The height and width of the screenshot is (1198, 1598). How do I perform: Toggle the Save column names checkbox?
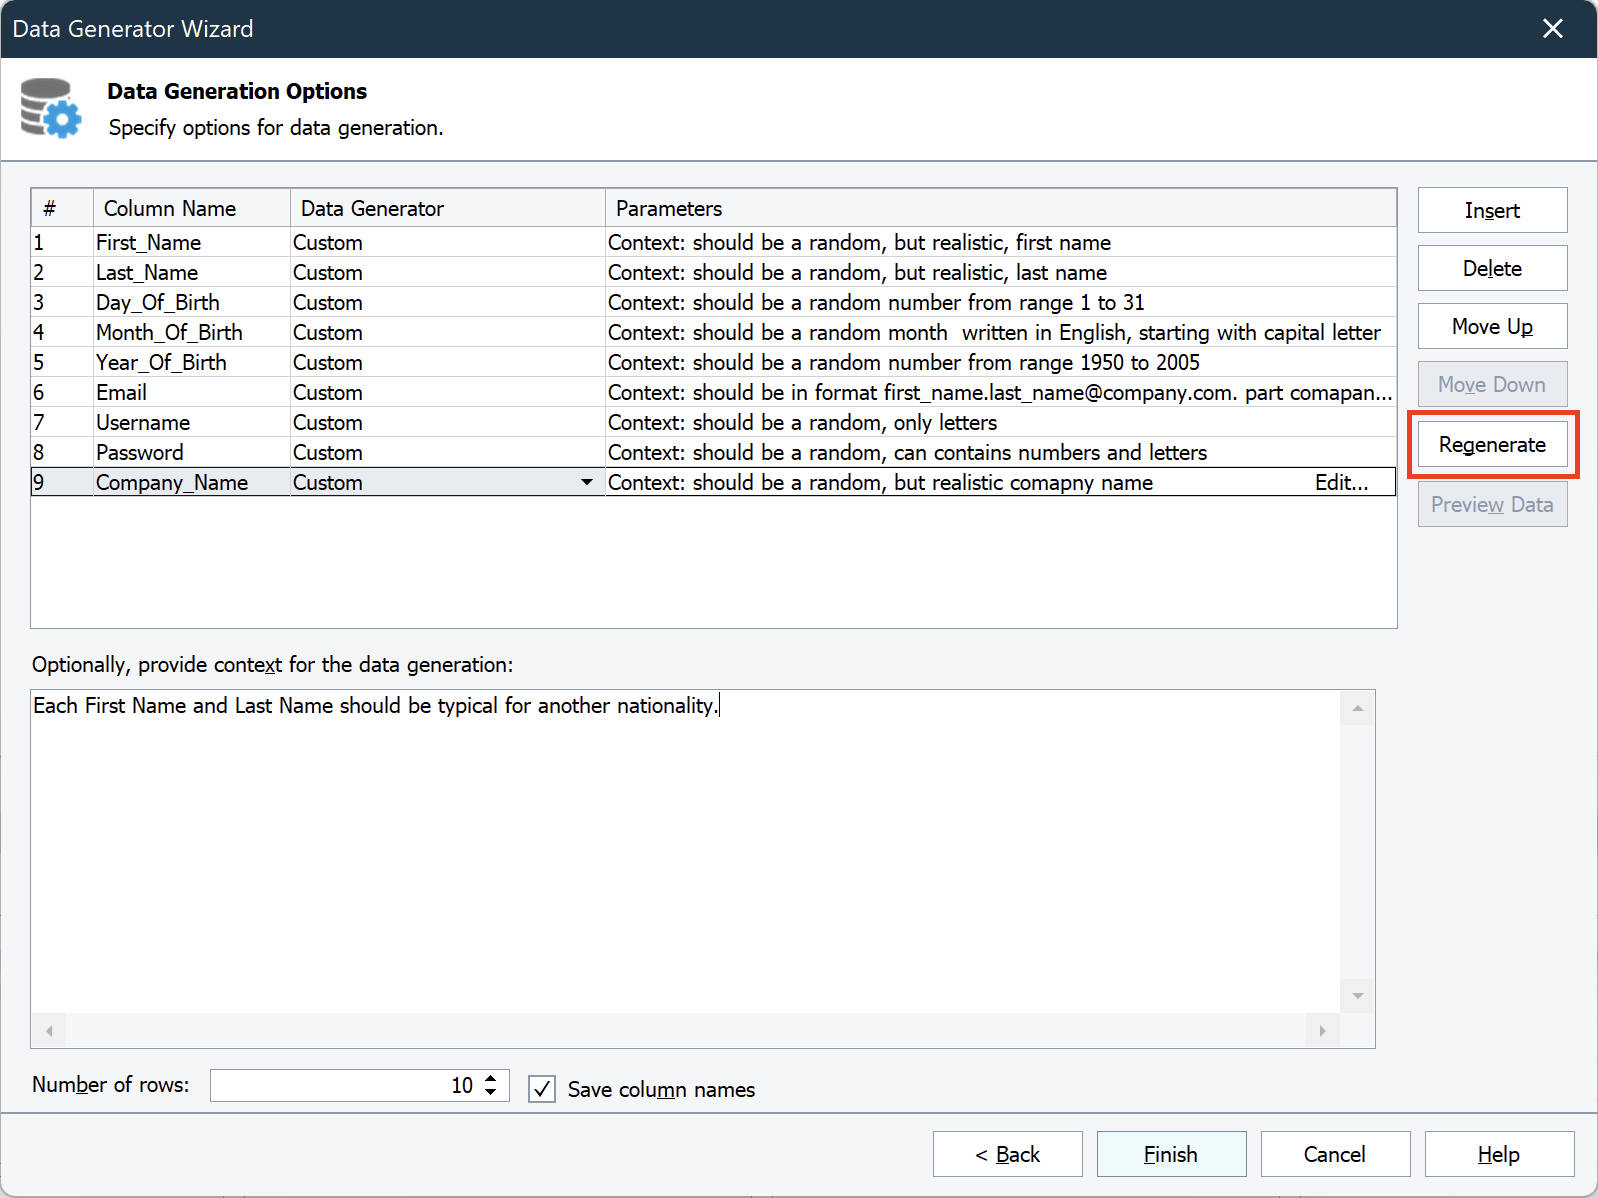pyautogui.click(x=542, y=1089)
